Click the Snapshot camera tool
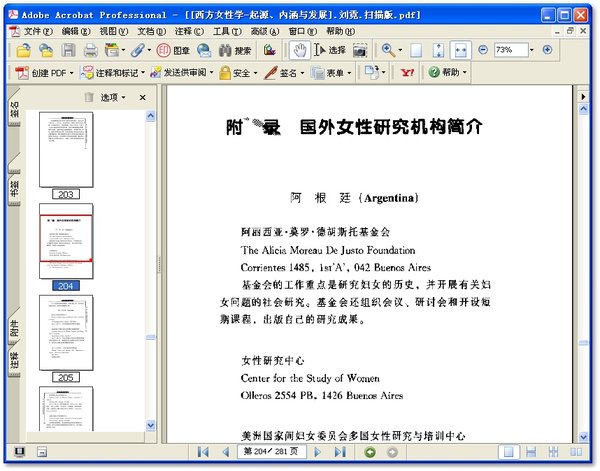This screenshot has width=600, height=471. tap(360, 50)
